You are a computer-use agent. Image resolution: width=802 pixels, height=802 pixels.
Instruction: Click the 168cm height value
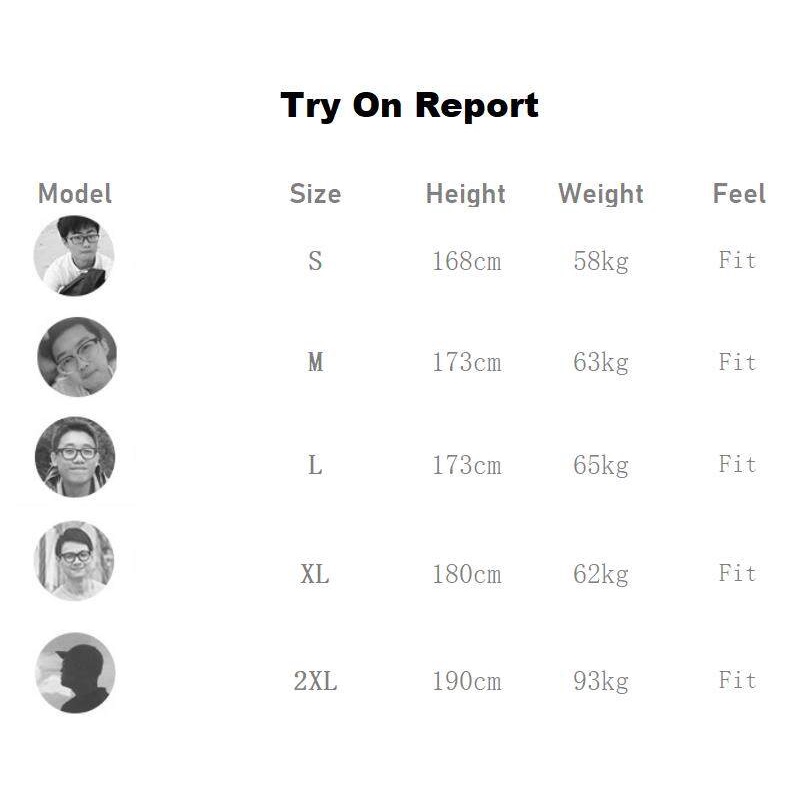pyautogui.click(x=466, y=262)
